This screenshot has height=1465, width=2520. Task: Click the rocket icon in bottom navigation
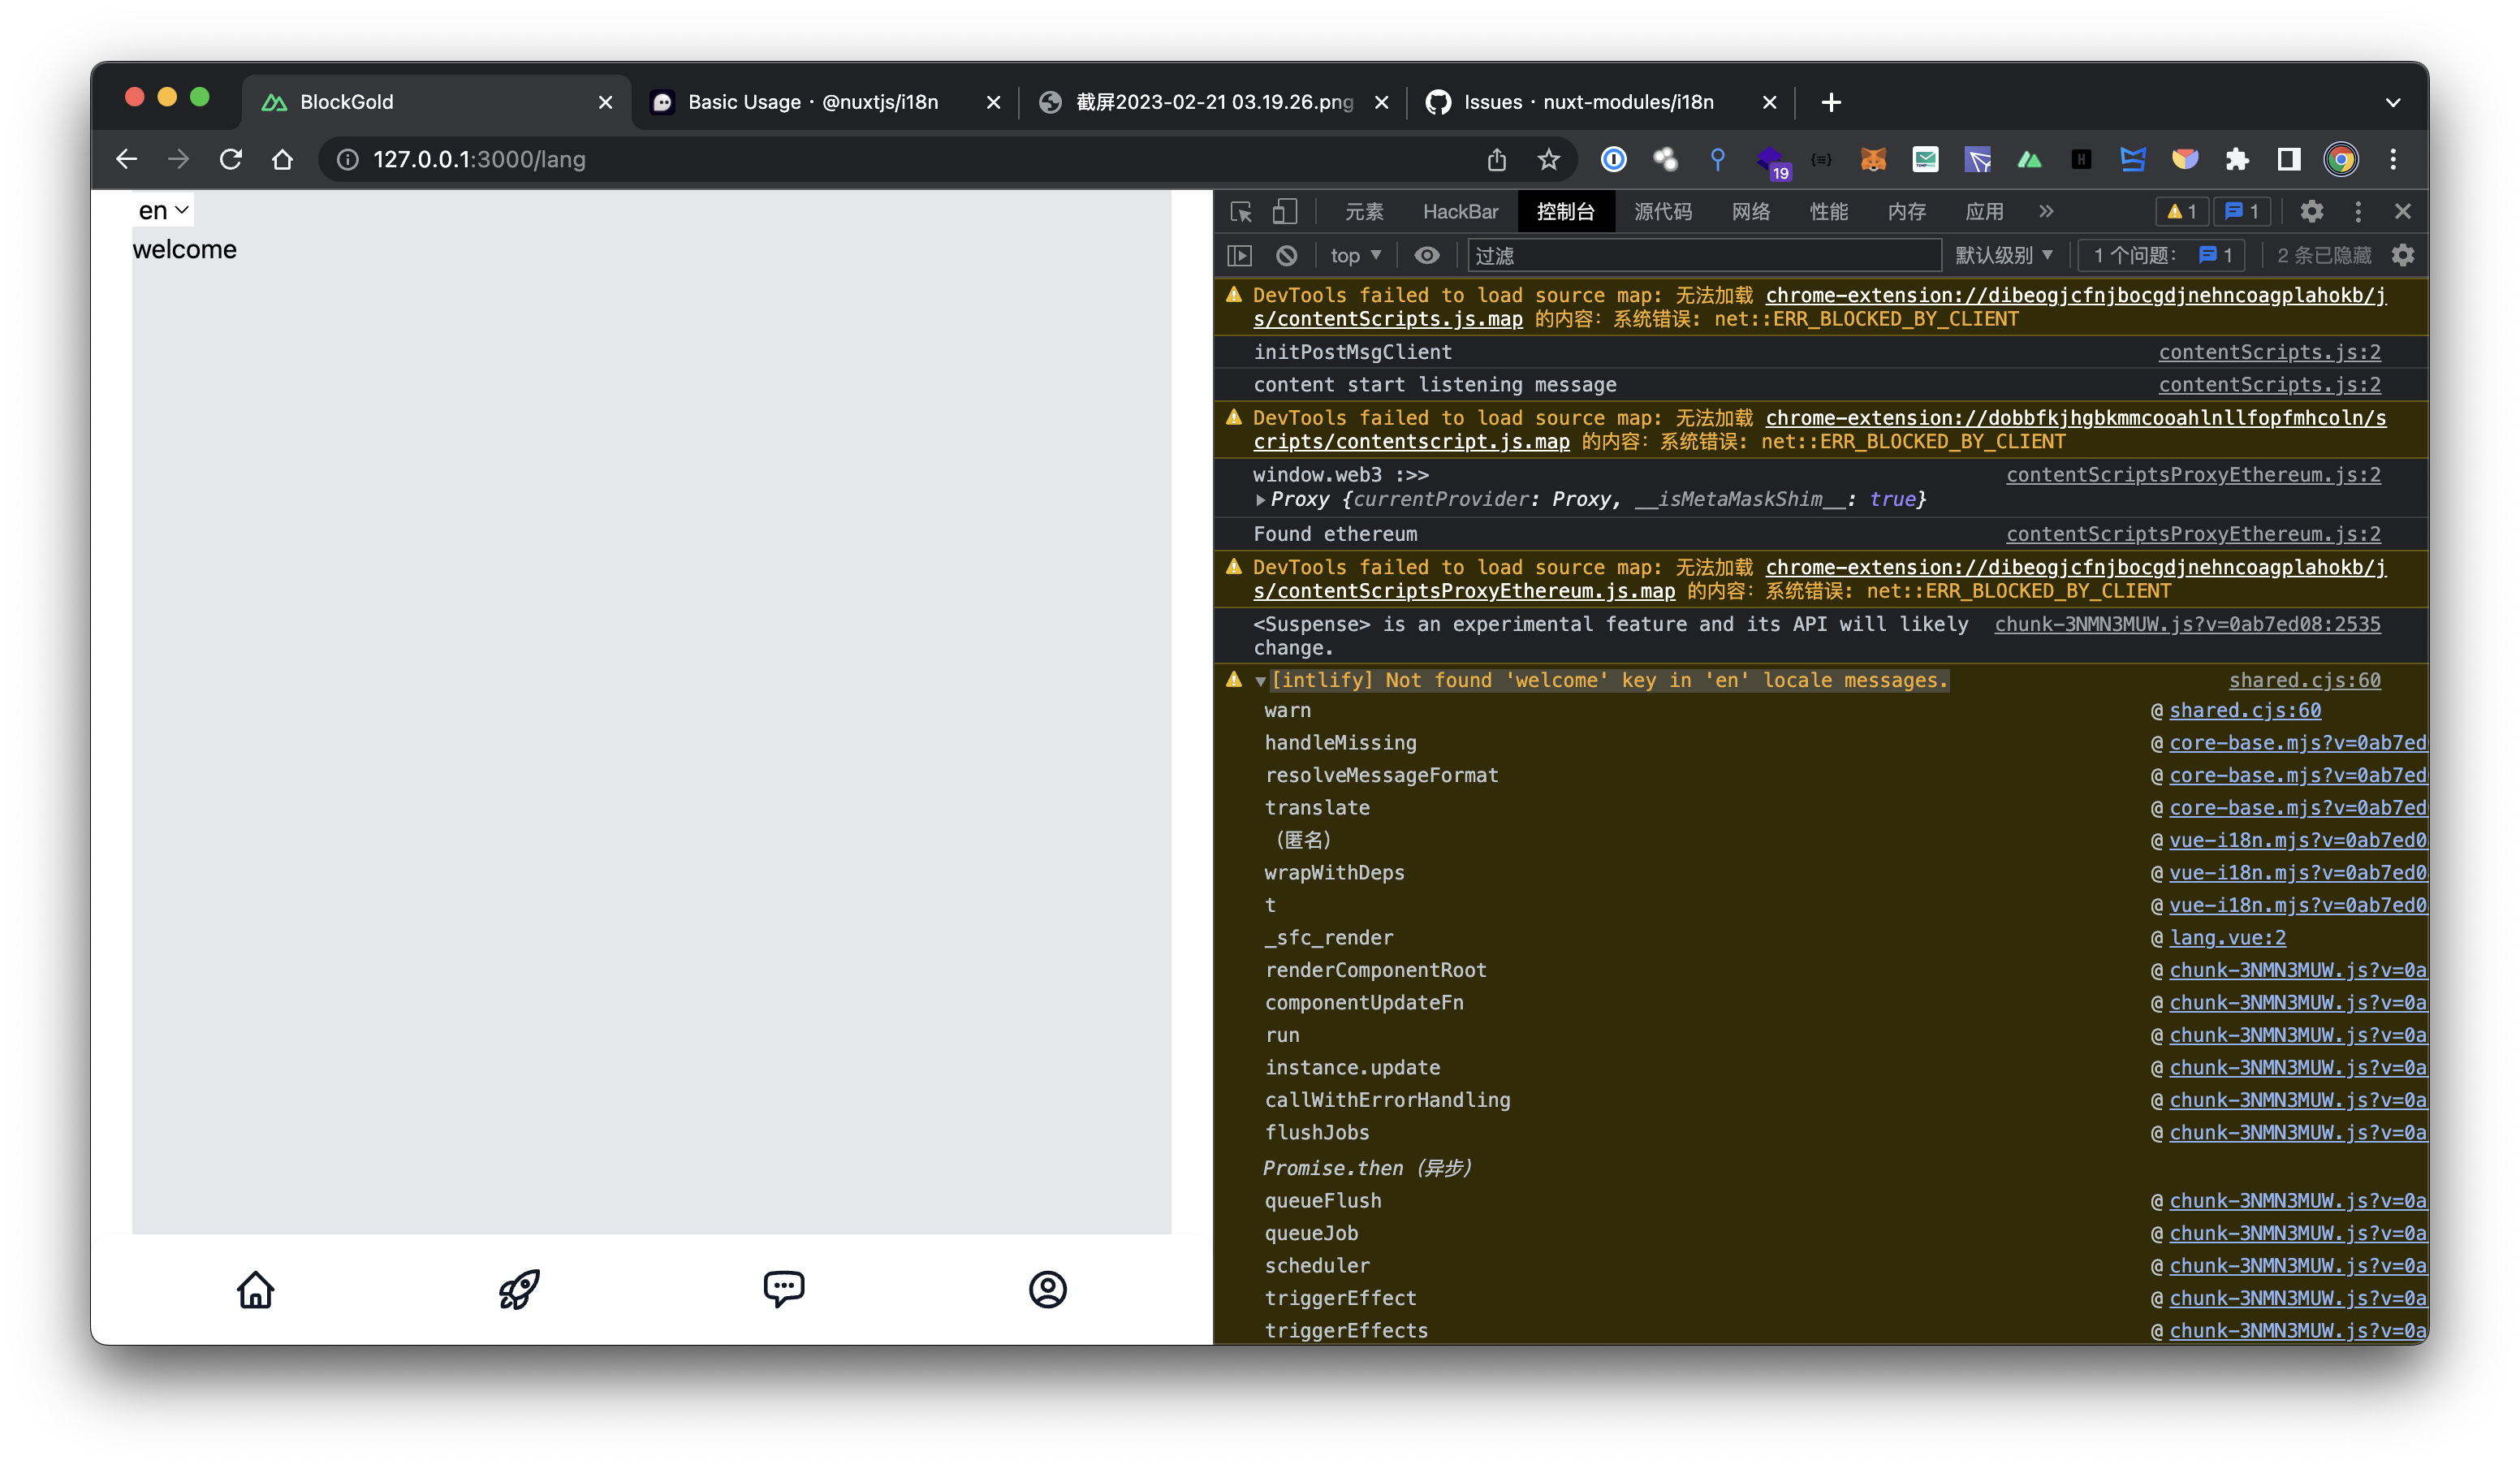pyautogui.click(x=519, y=1289)
